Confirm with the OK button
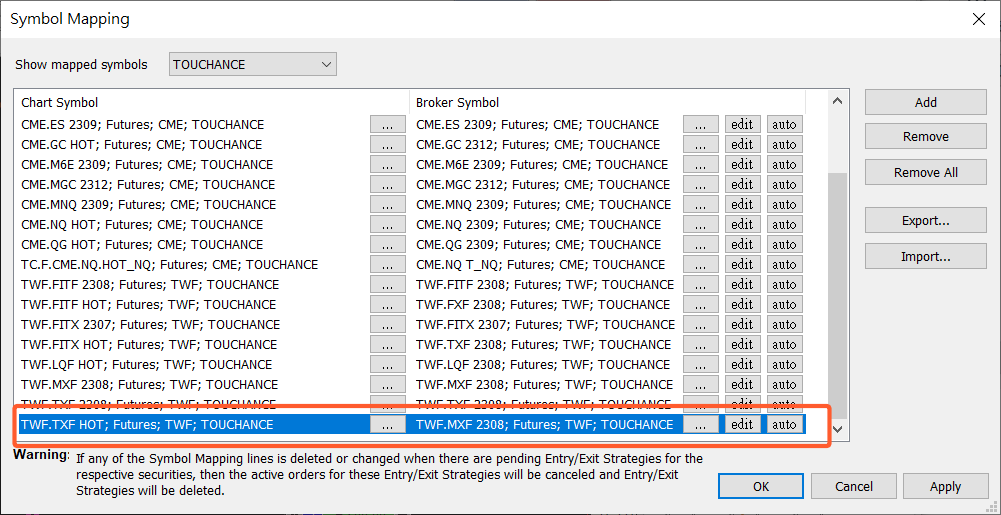1001x515 pixels. click(x=760, y=486)
